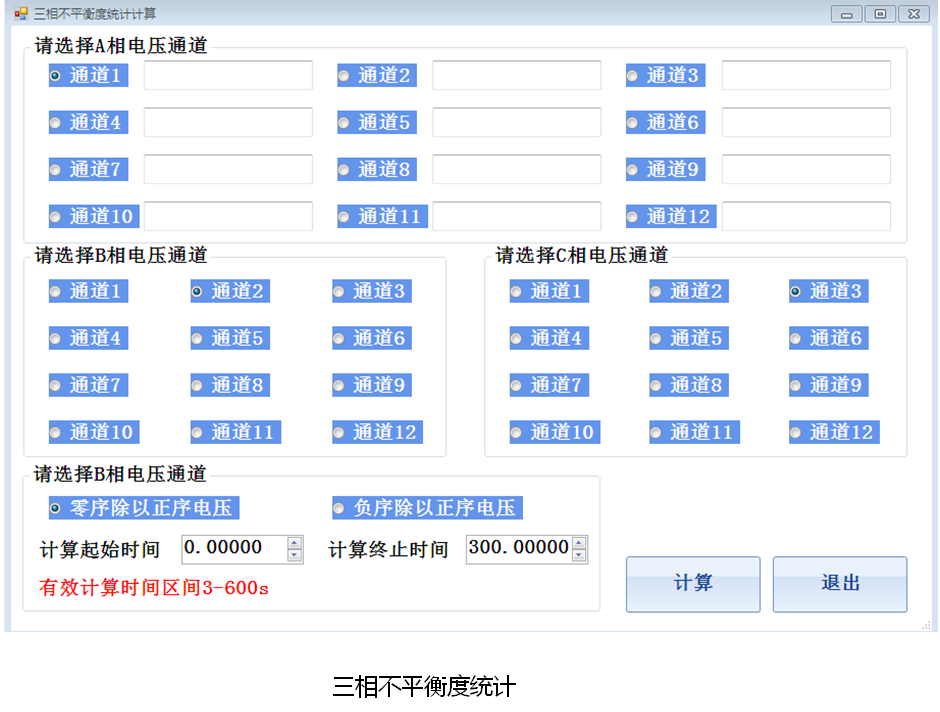
Task: Click the 计算终止时间 value field
Action: point(518,549)
